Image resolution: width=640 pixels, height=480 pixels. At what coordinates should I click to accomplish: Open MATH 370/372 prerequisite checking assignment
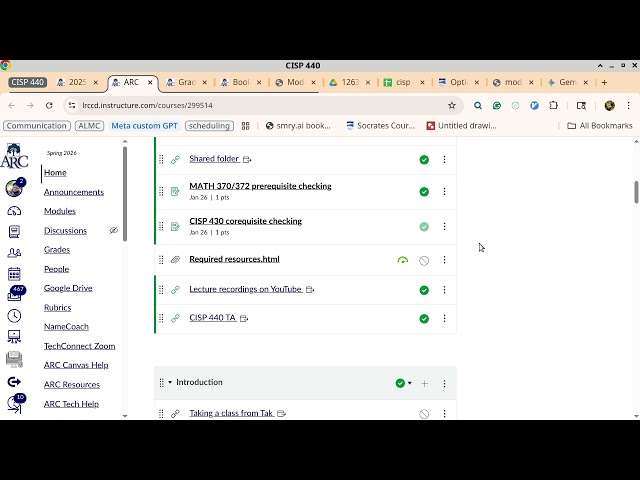click(x=260, y=186)
